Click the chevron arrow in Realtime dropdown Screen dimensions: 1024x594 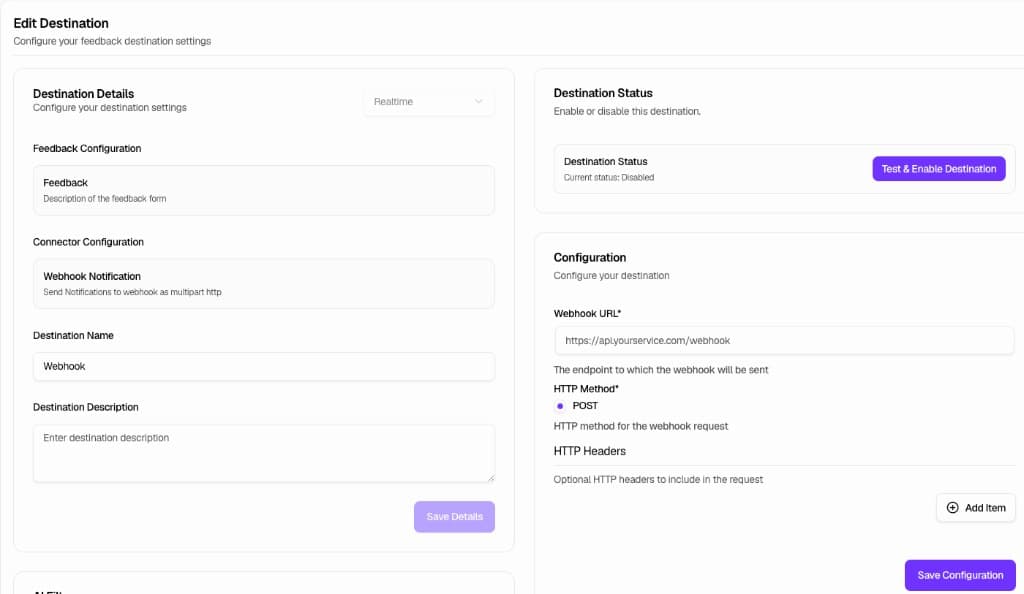pyautogui.click(x=479, y=102)
